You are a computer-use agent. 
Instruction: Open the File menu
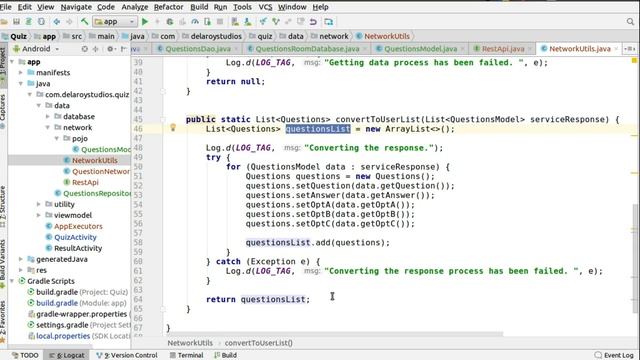coord(6,7)
